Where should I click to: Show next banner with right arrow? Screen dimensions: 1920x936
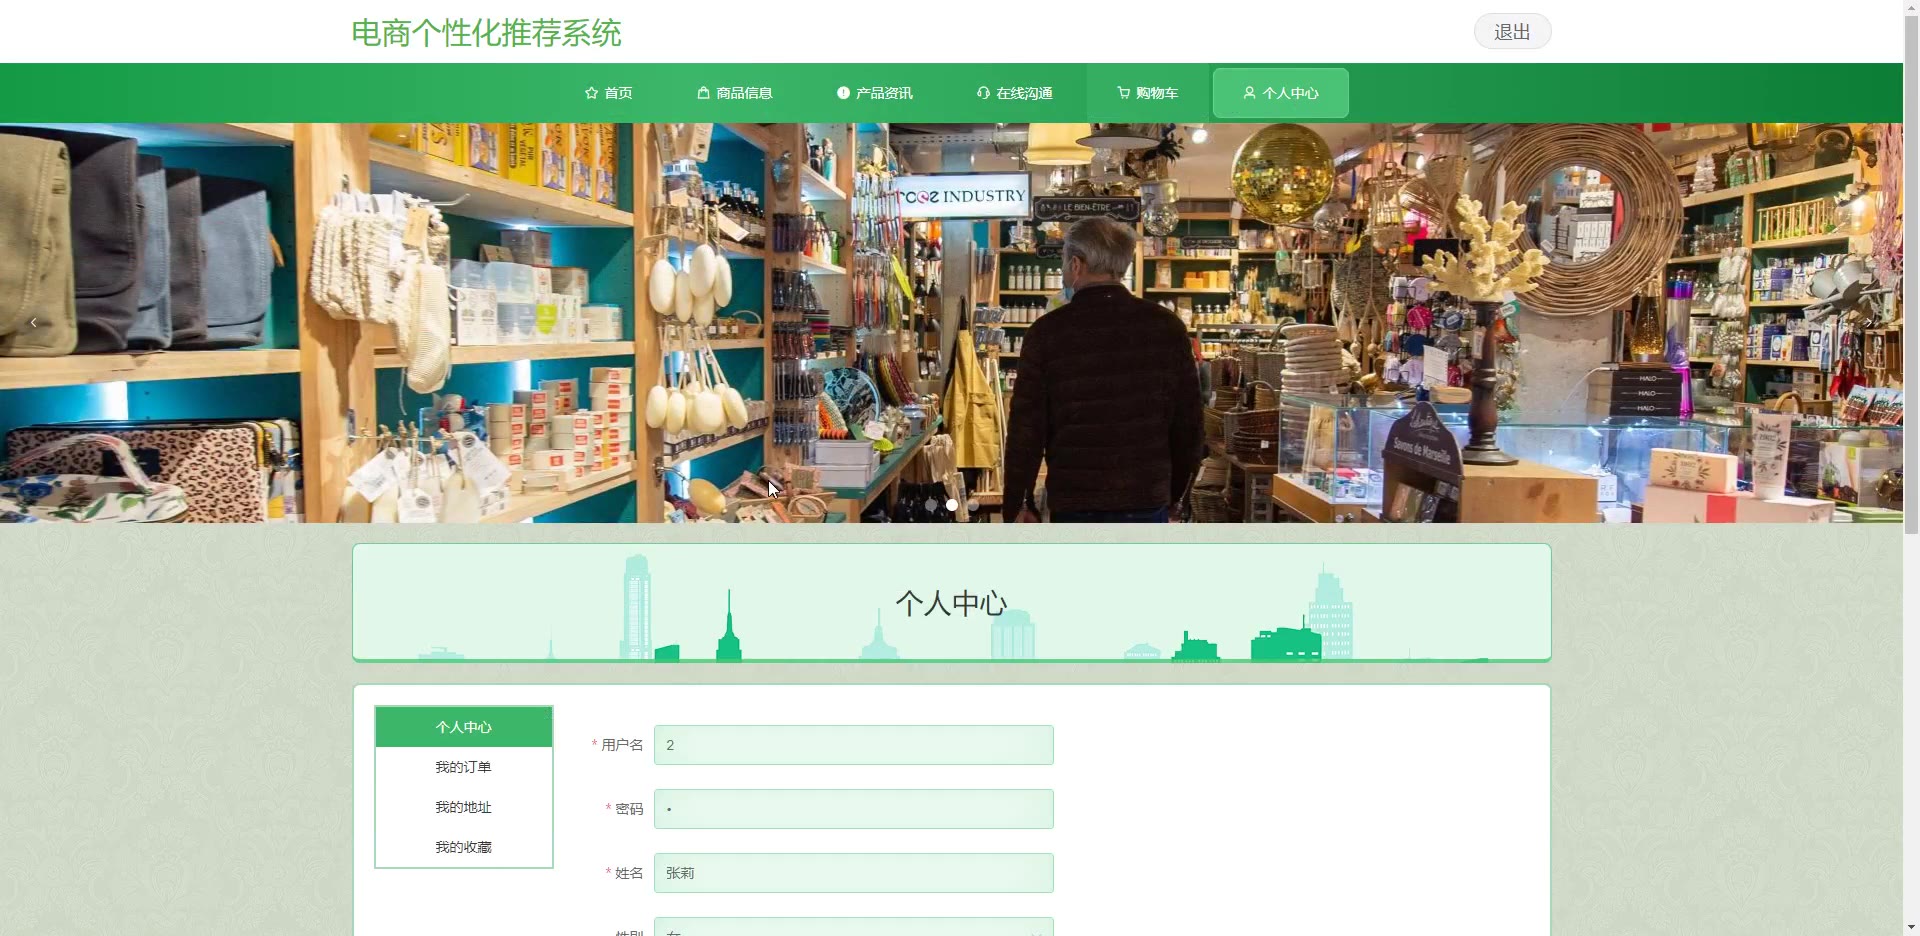[x=1869, y=322]
